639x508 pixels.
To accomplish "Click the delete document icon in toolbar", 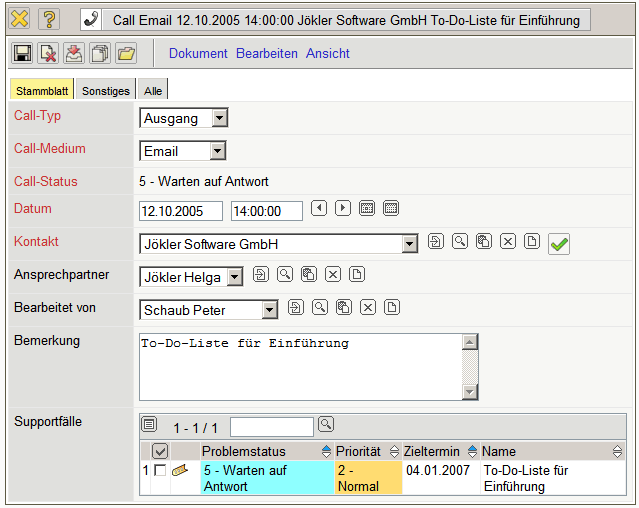I will (x=48, y=54).
